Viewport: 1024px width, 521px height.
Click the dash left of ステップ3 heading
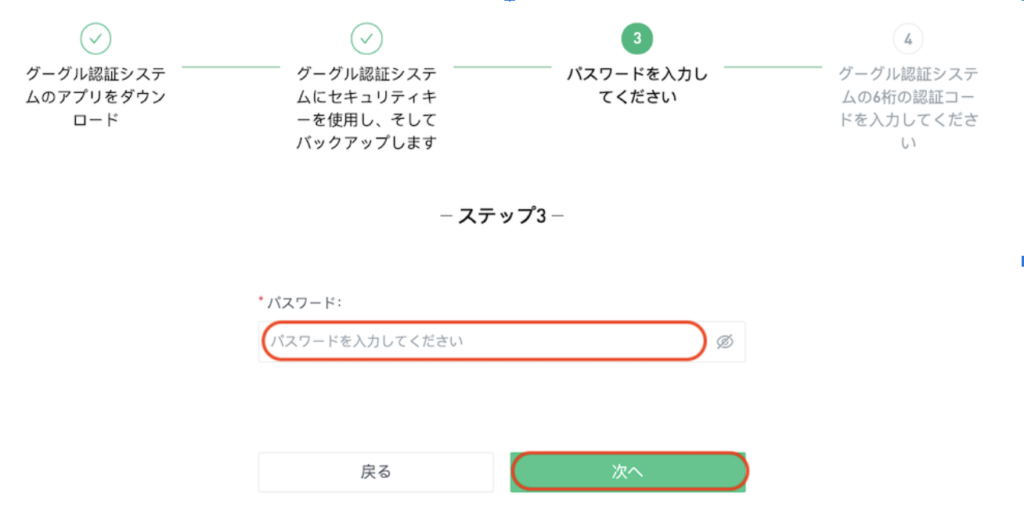coord(447,216)
